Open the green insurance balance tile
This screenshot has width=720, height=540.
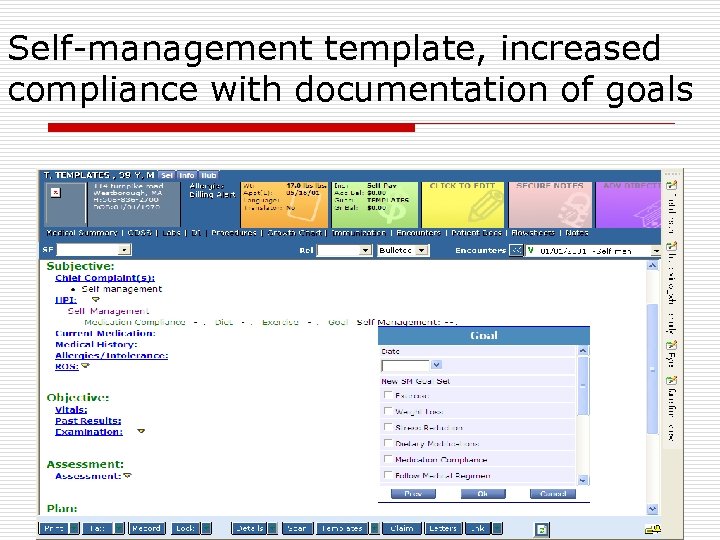click(375, 204)
